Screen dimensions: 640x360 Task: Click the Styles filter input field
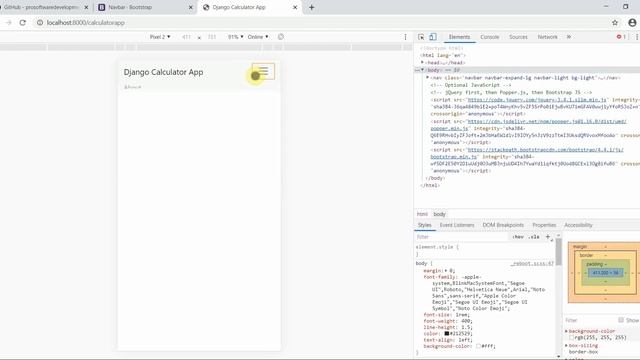tap(461, 237)
